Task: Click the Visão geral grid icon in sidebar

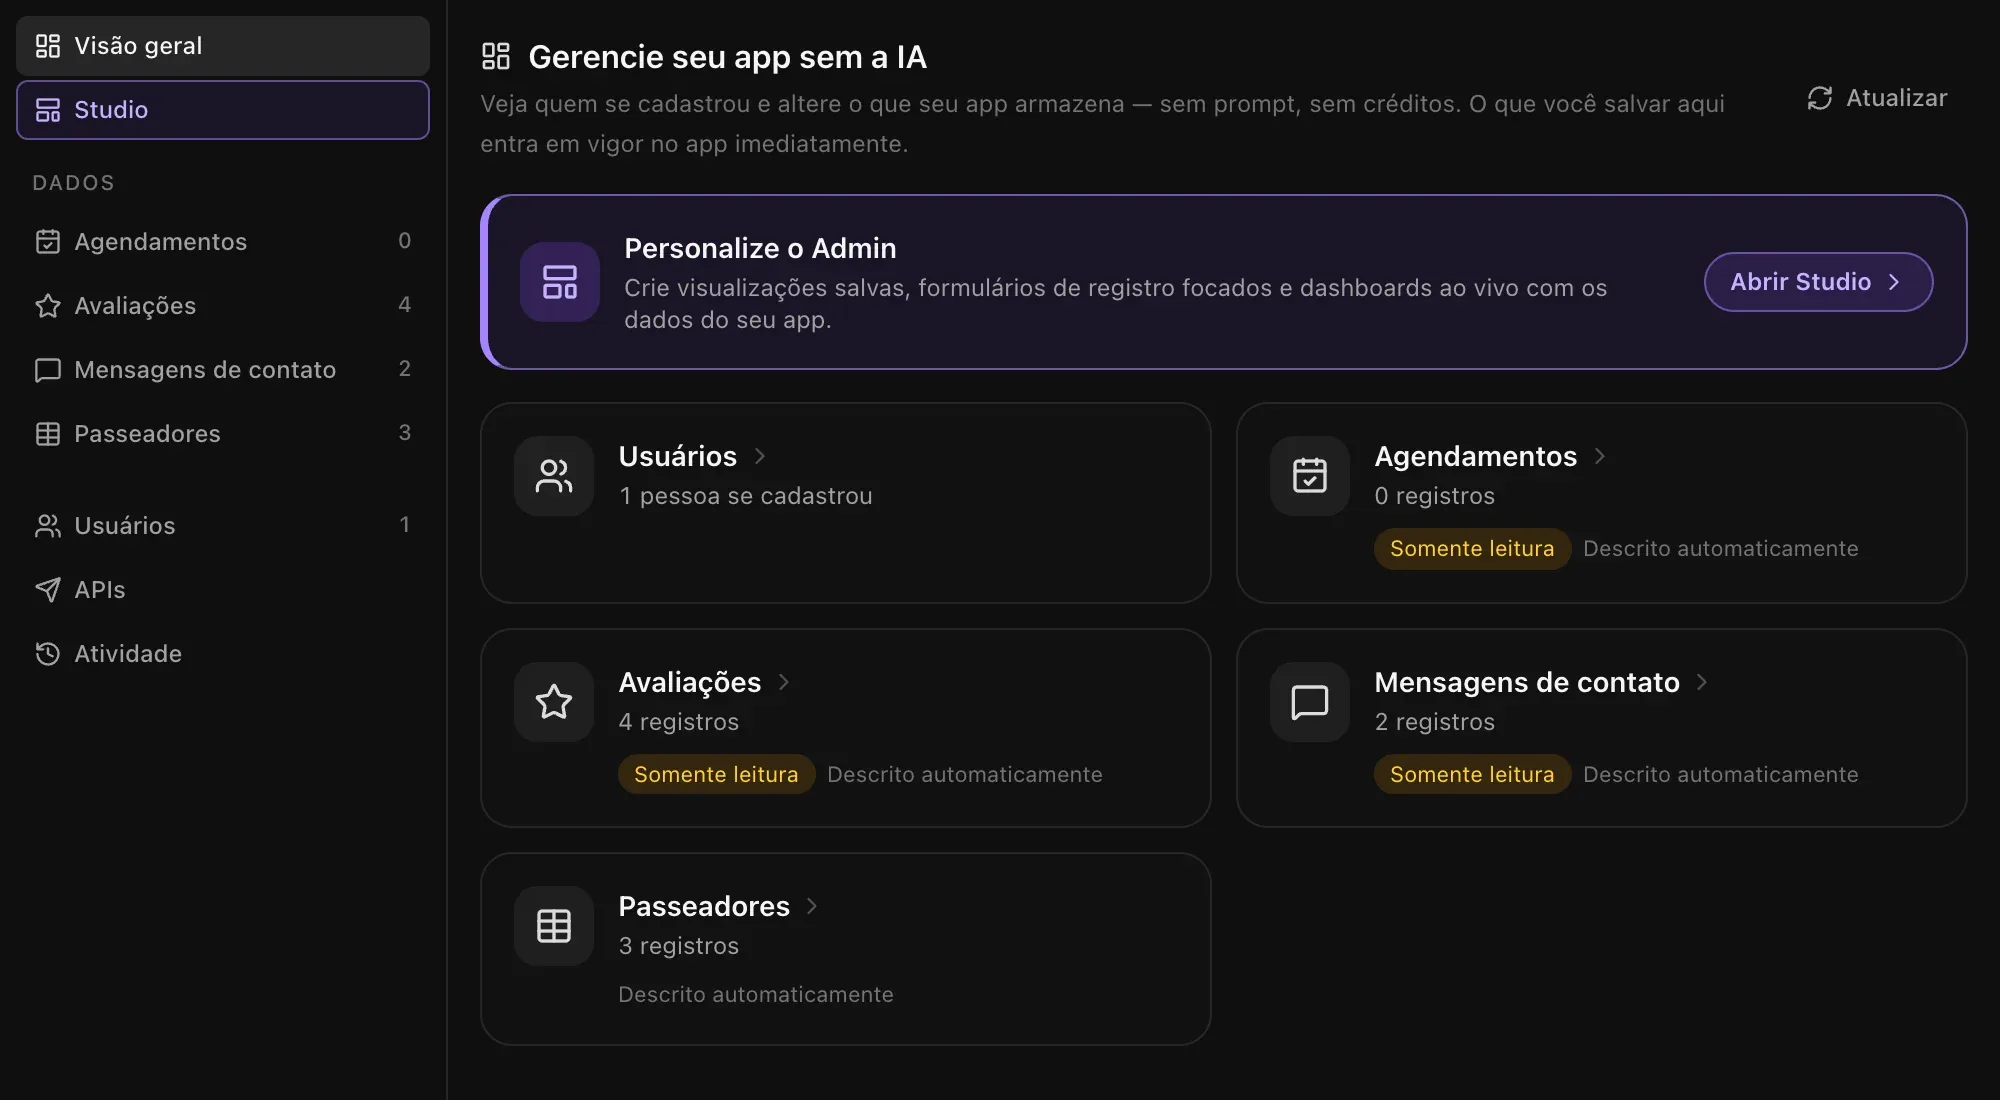Action: click(48, 46)
